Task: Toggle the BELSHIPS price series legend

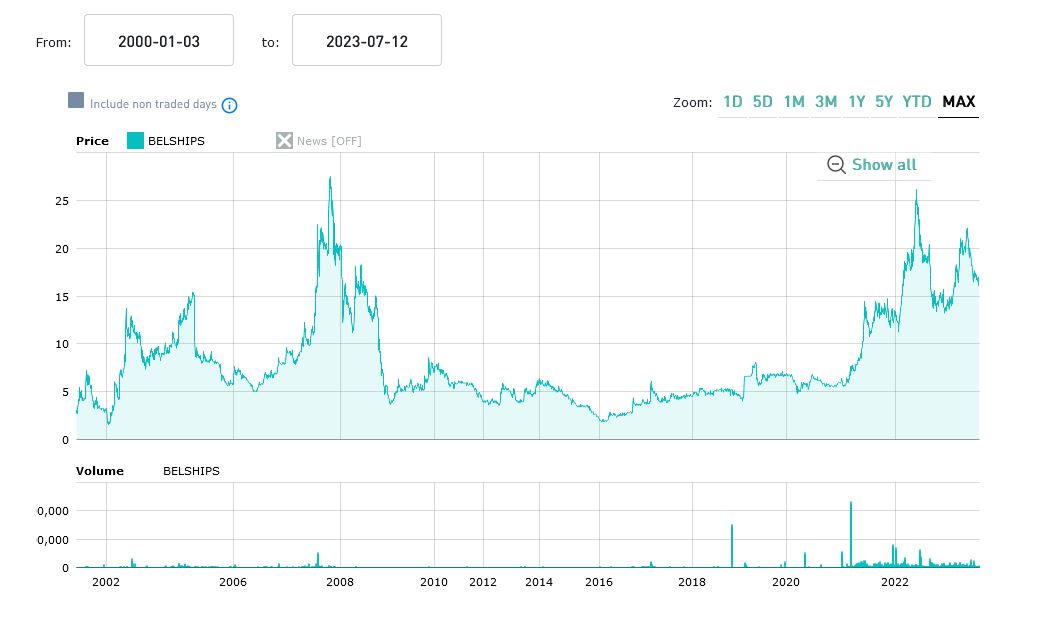Action: coord(166,141)
